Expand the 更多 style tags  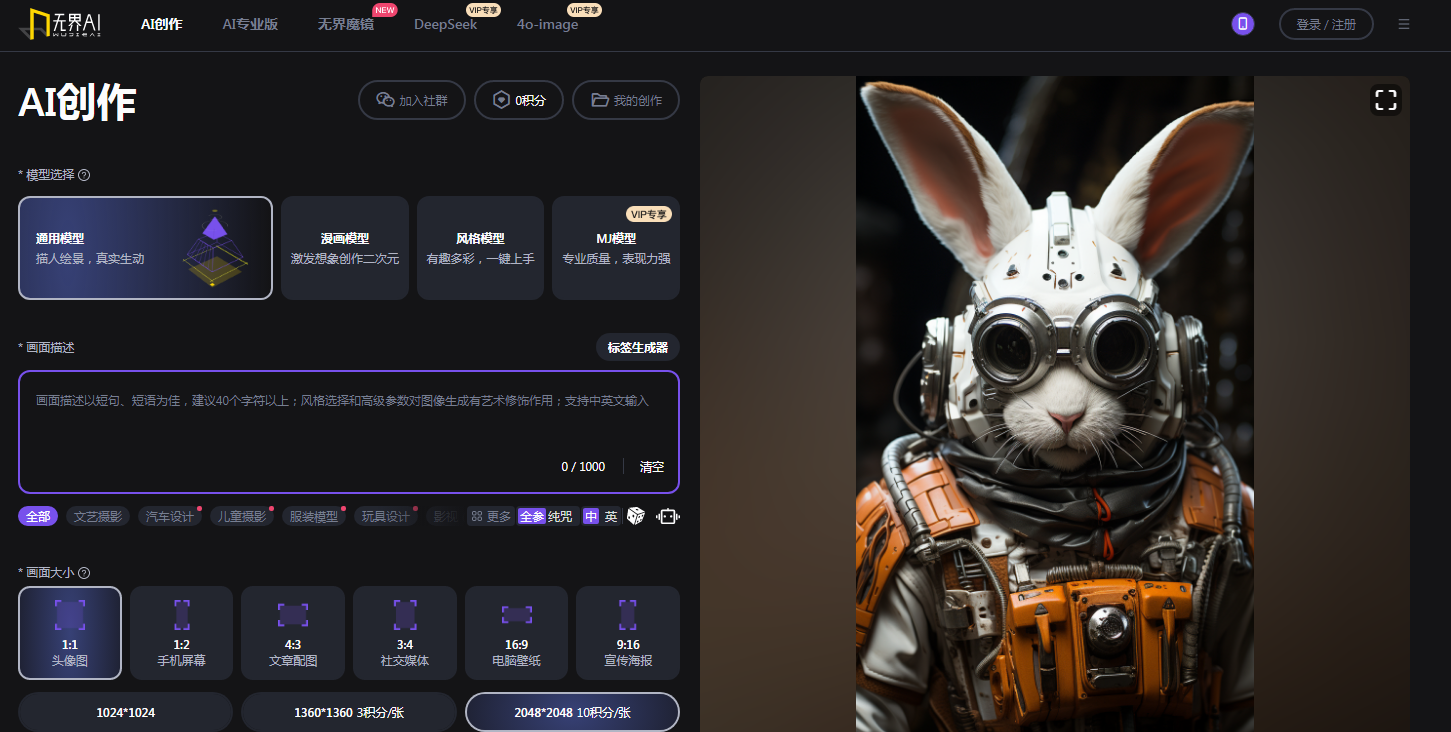pyautogui.click(x=491, y=516)
